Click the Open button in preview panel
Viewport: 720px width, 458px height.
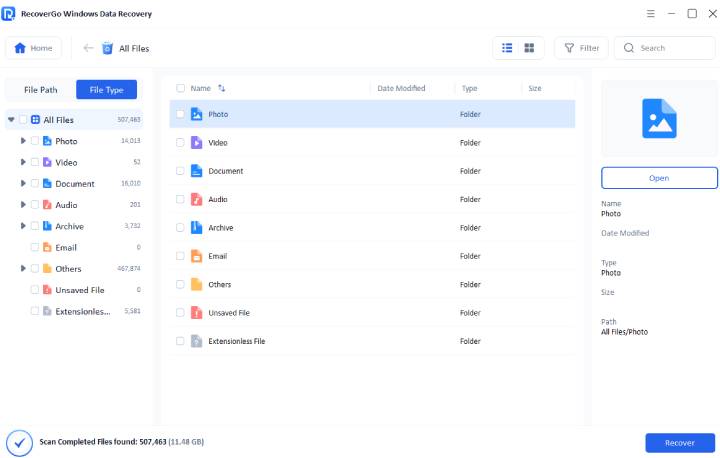tap(659, 178)
